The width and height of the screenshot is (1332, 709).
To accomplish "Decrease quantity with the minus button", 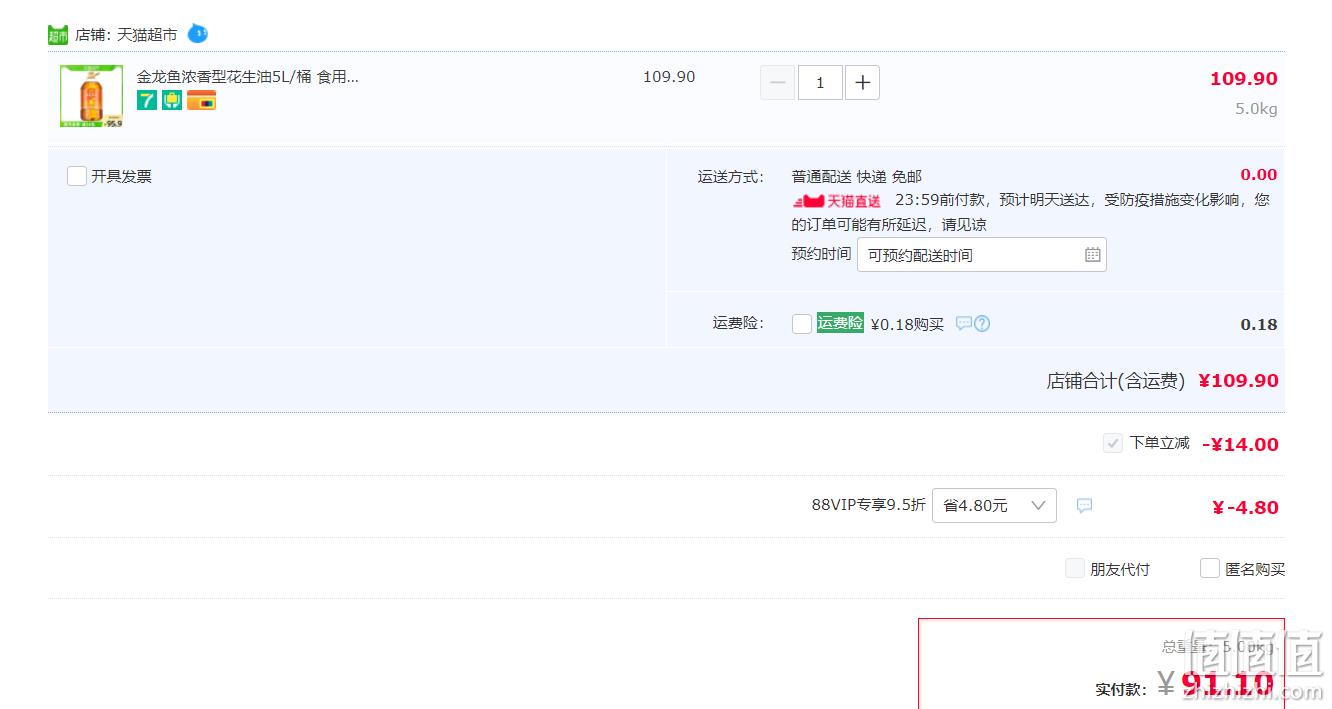I will point(778,82).
